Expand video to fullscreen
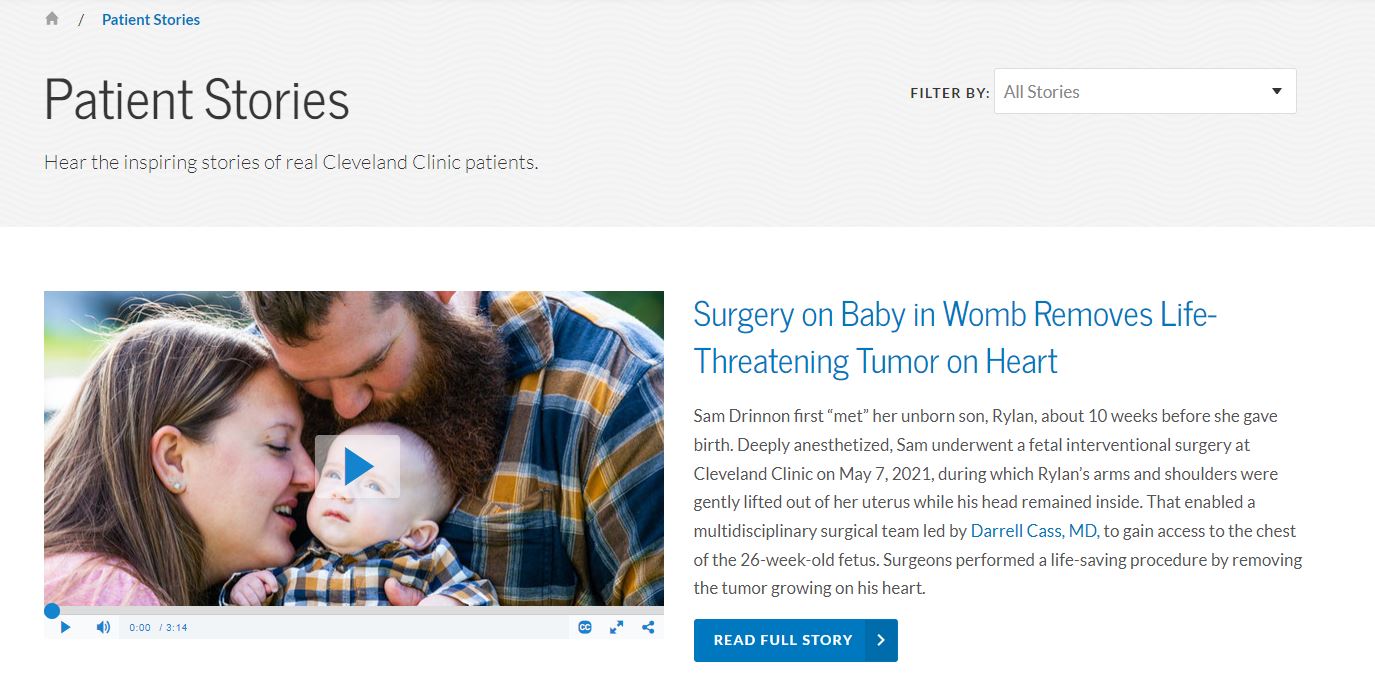Screen dimensions: 1375x680 click(x=617, y=627)
